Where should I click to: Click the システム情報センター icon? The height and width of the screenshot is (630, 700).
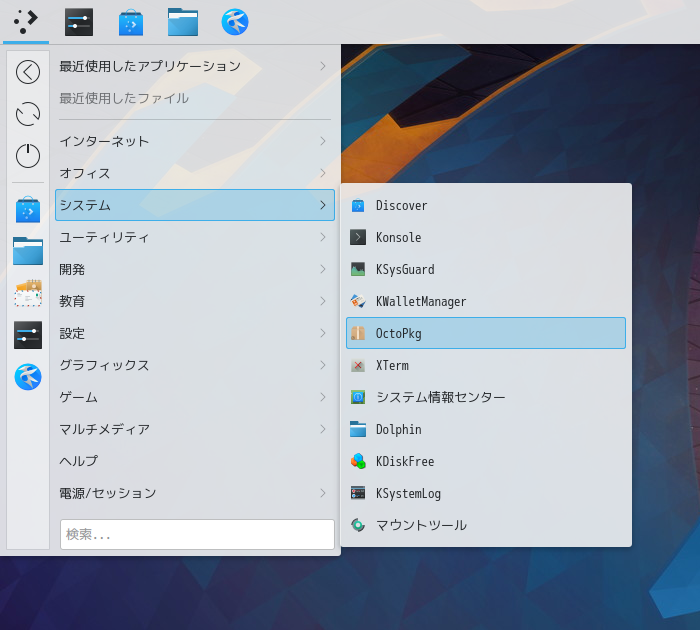click(x=358, y=397)
